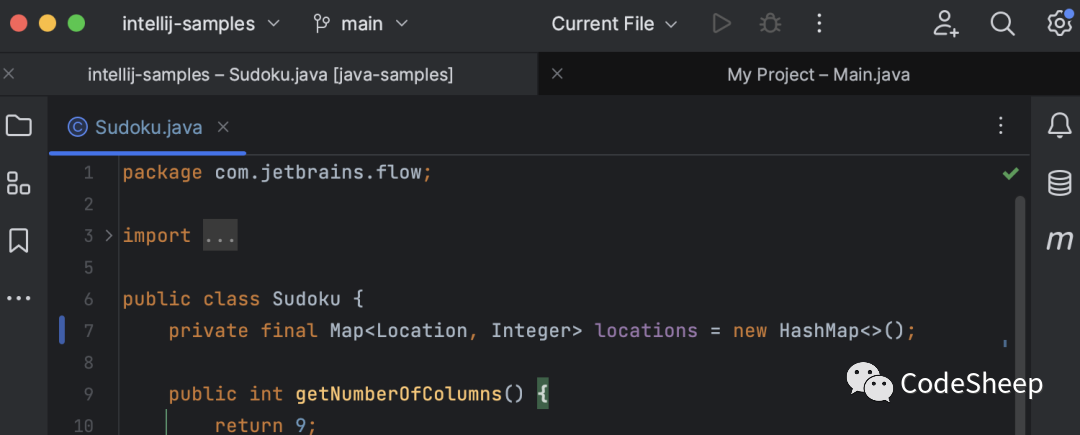This screenshot has height=435, width=1080.
Task: Click the Debug bug icon
Action: point(770,24)
